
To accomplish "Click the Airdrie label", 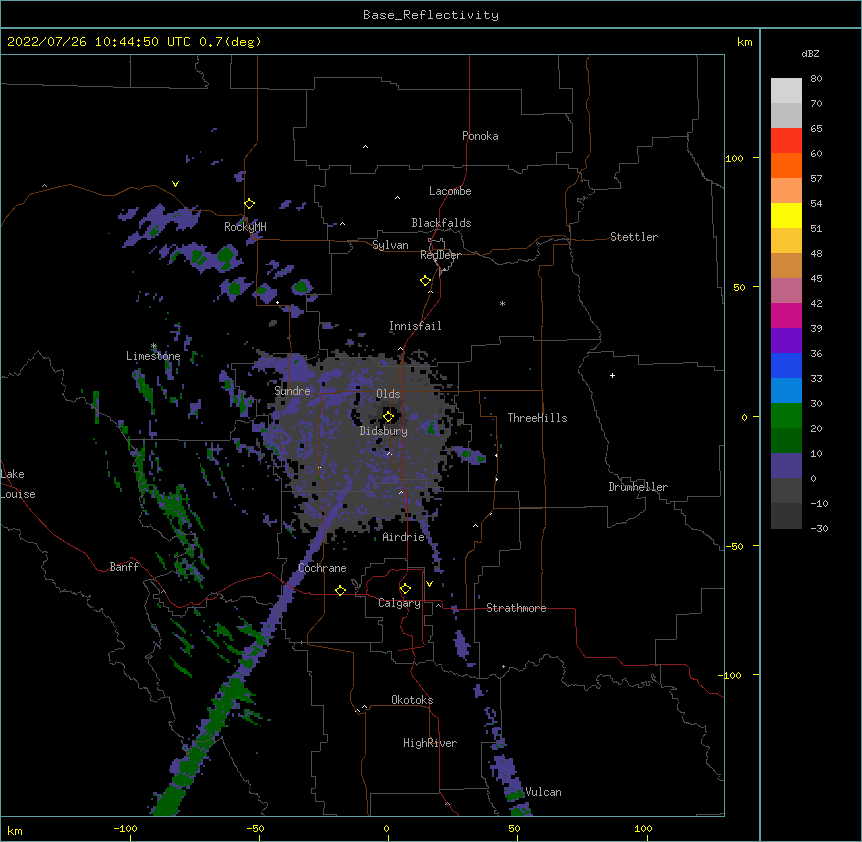I will [404, 537].
